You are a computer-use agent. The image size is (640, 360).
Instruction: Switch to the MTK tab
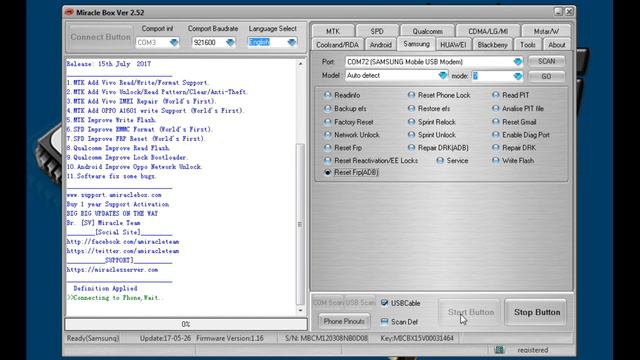coord(333,31)
